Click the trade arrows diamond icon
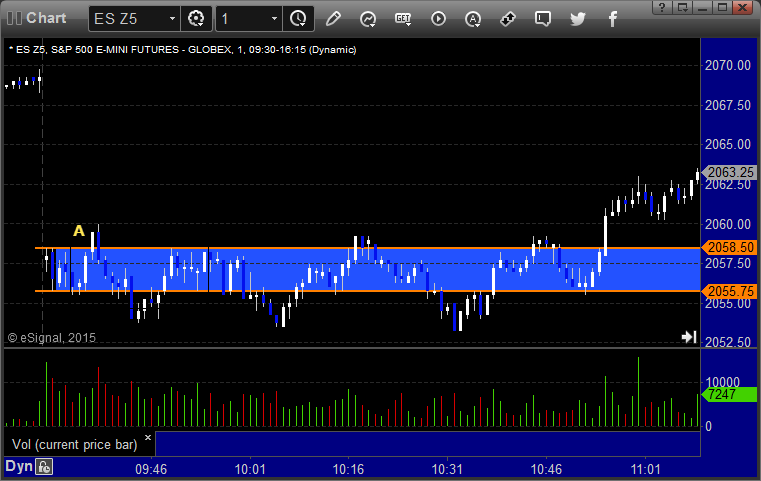Image resolution: width=761 pixels, height=481 pixels. point(508,19)
